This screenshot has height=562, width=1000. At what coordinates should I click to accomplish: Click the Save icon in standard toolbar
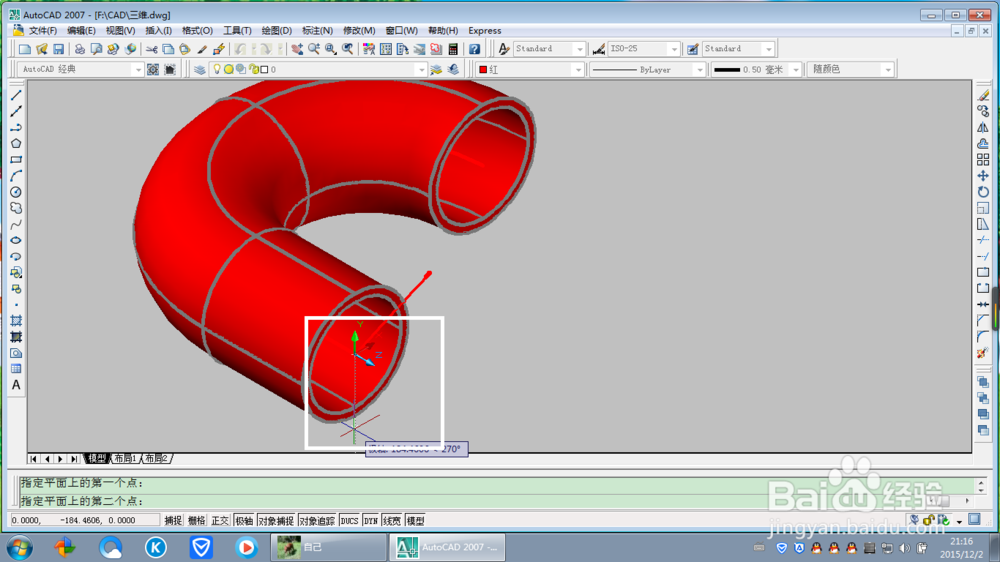tap(59, 49)
